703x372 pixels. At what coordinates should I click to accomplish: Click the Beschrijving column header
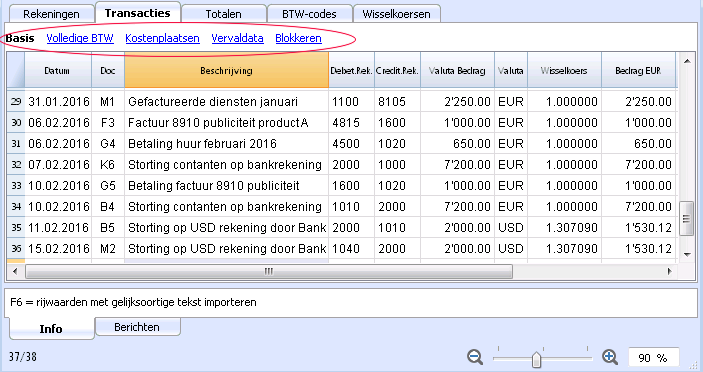pyautogui.click(x=226, y=70)
